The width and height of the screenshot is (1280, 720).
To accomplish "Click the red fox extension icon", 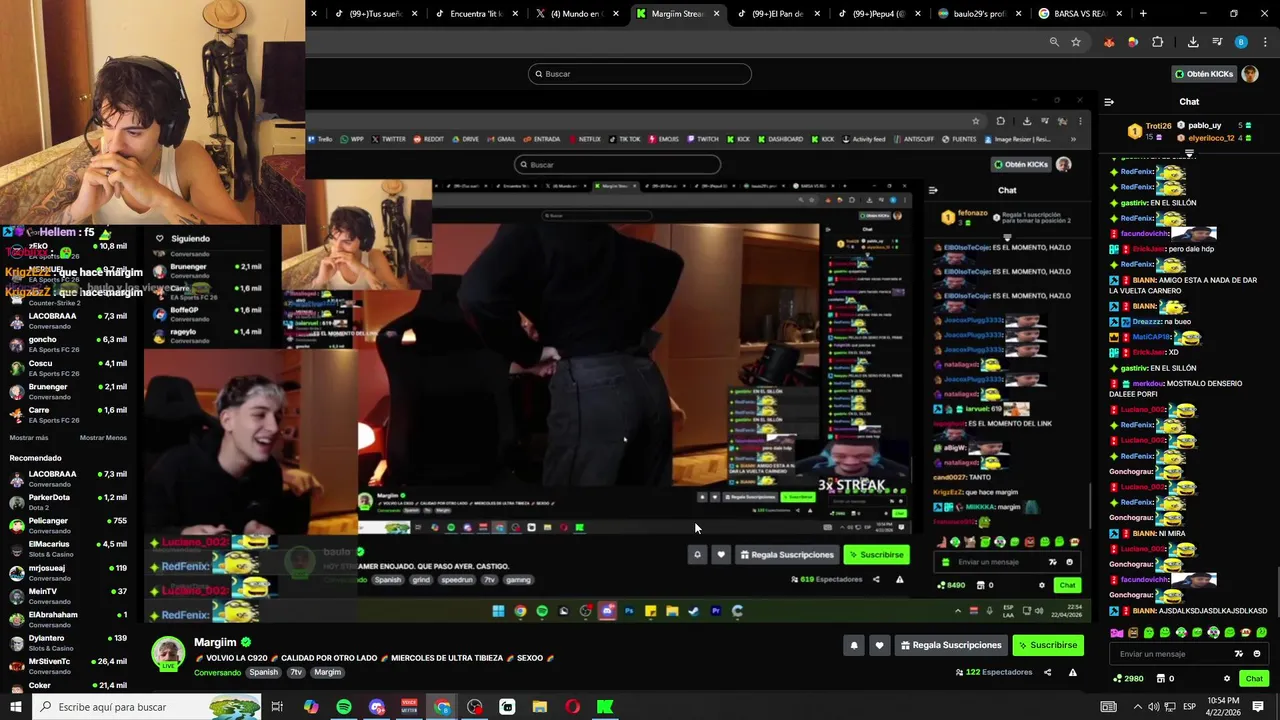I will [1109, 42].
